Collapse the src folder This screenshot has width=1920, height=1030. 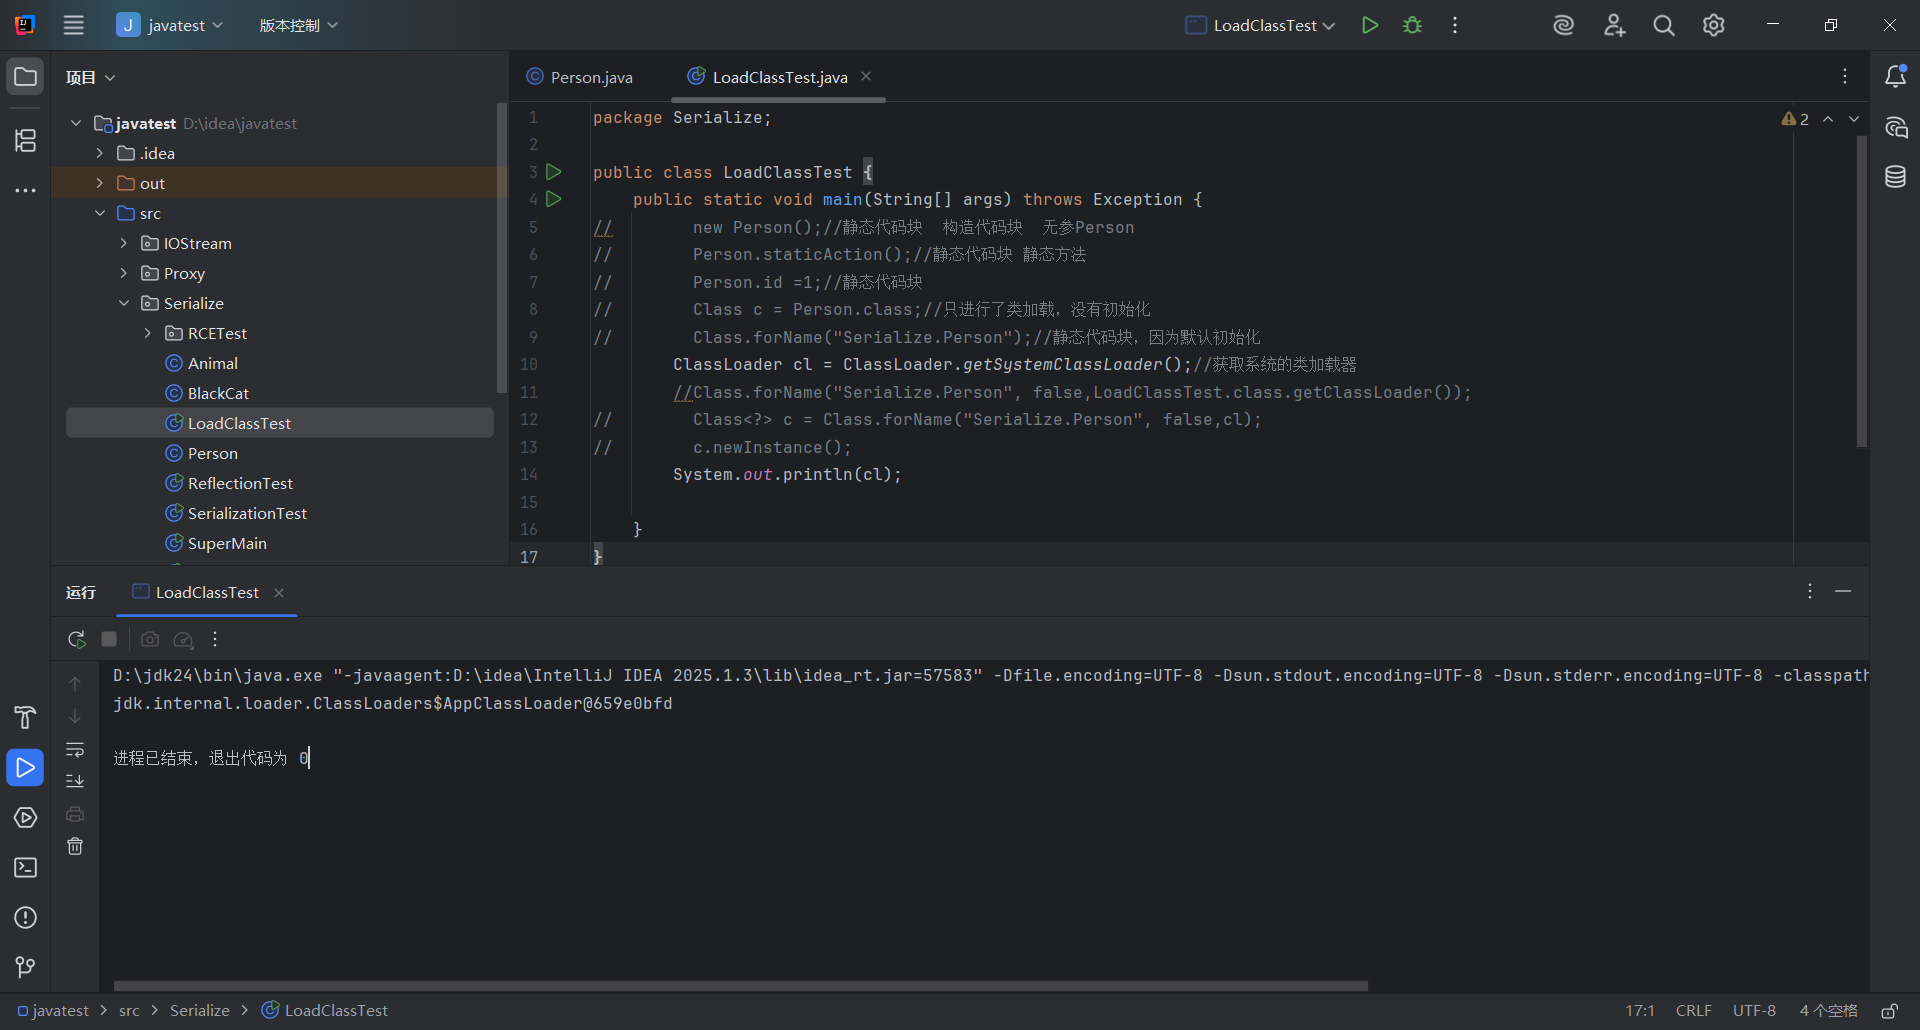click(x=100, y=213)
